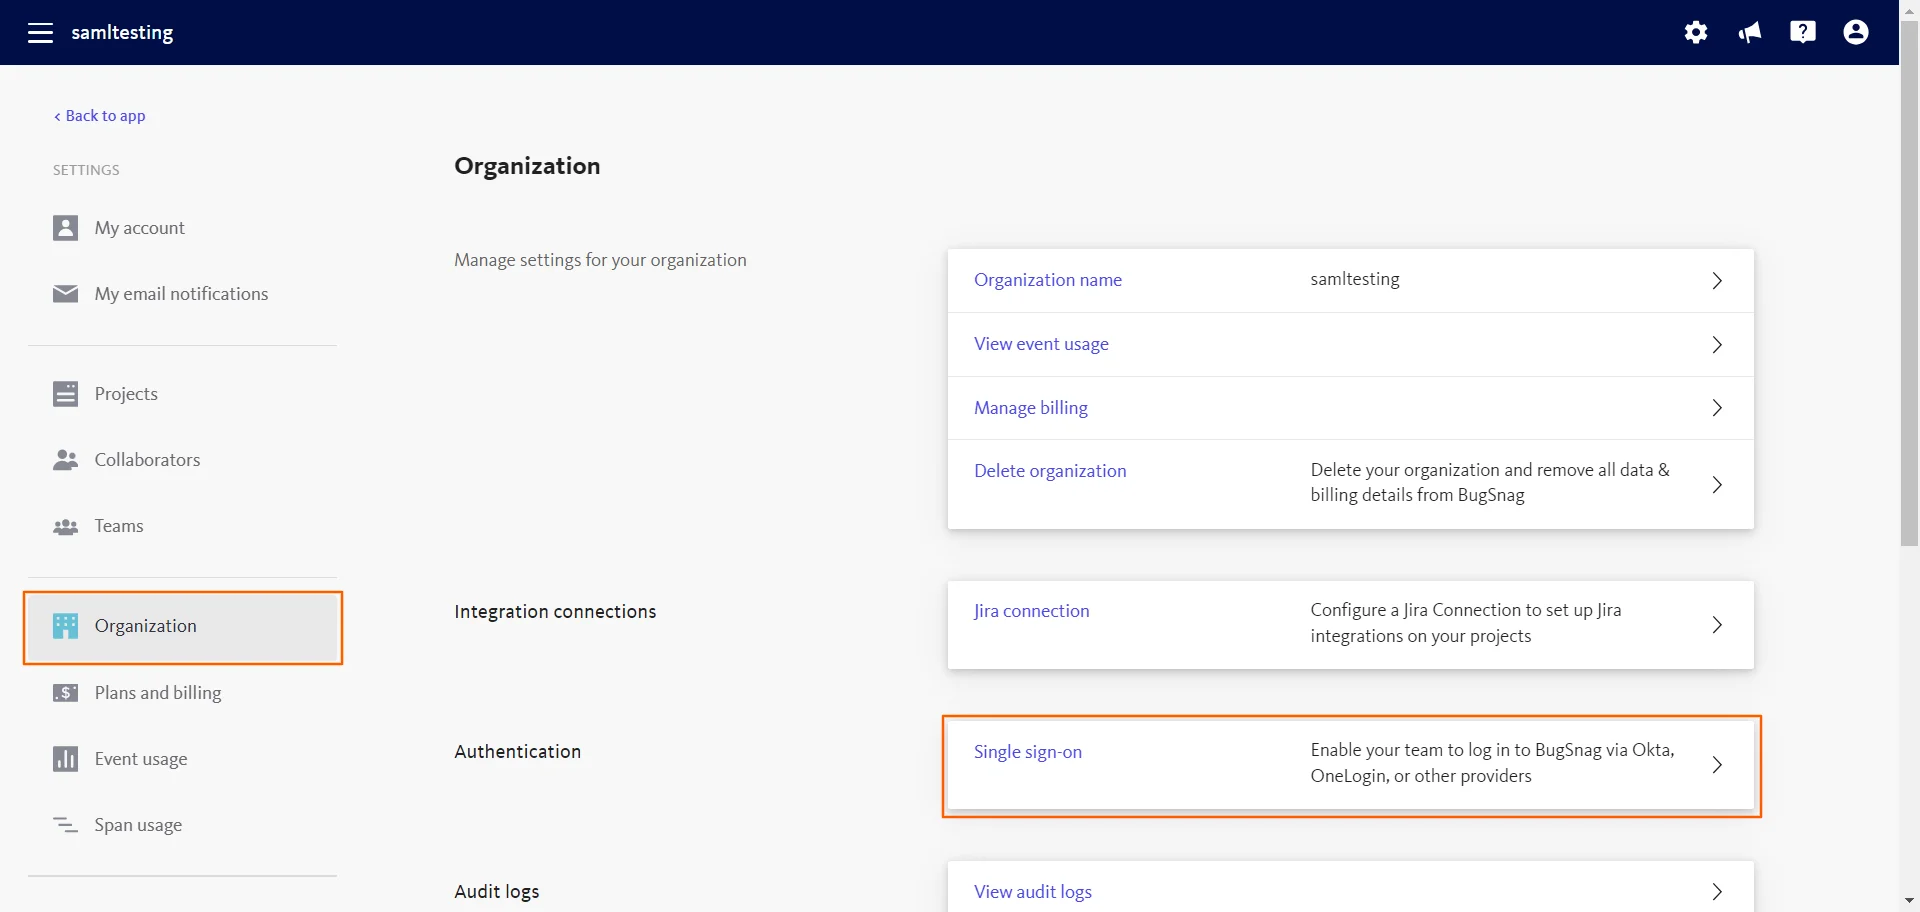Click the Projects list icon

65,394
